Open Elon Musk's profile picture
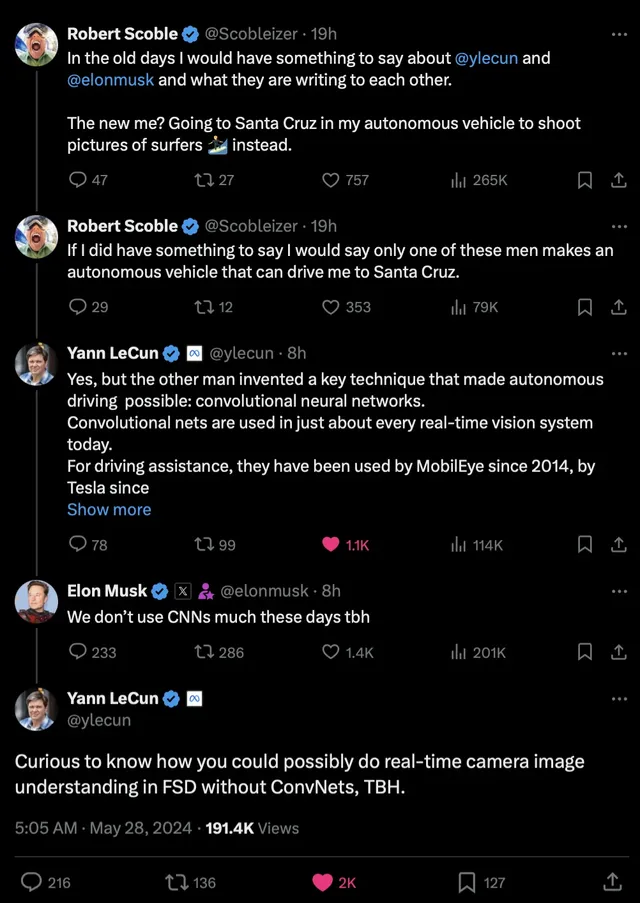The height and width of the screenshot is (903, 640). tap(36, 601)
